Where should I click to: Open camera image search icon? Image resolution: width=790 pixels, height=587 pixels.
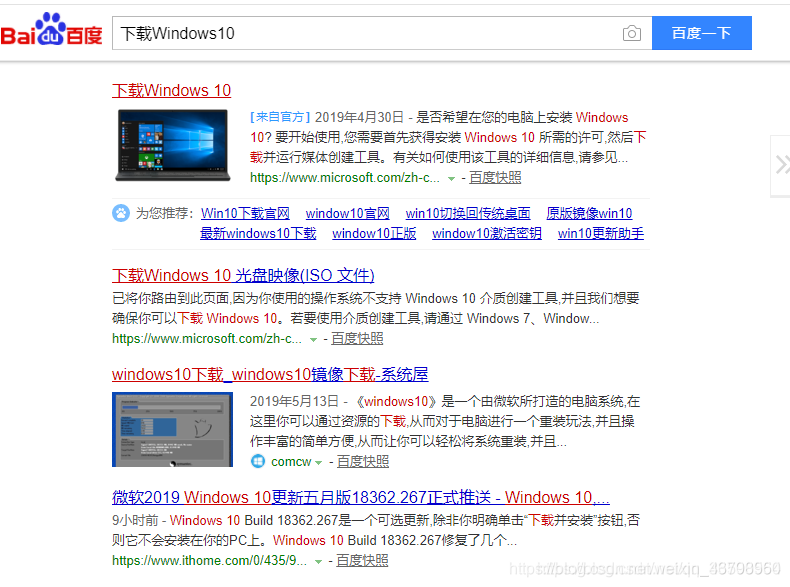631,33
